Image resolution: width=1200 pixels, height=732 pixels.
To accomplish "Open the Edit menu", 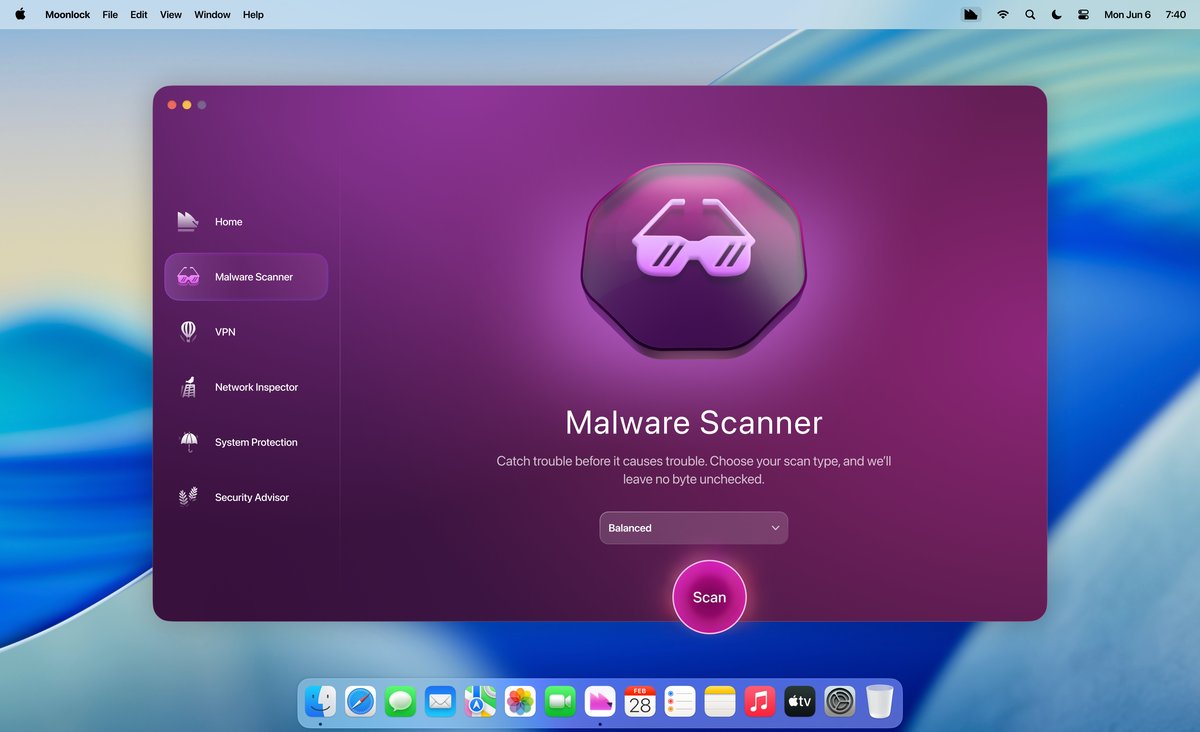I will pos(139,15).
